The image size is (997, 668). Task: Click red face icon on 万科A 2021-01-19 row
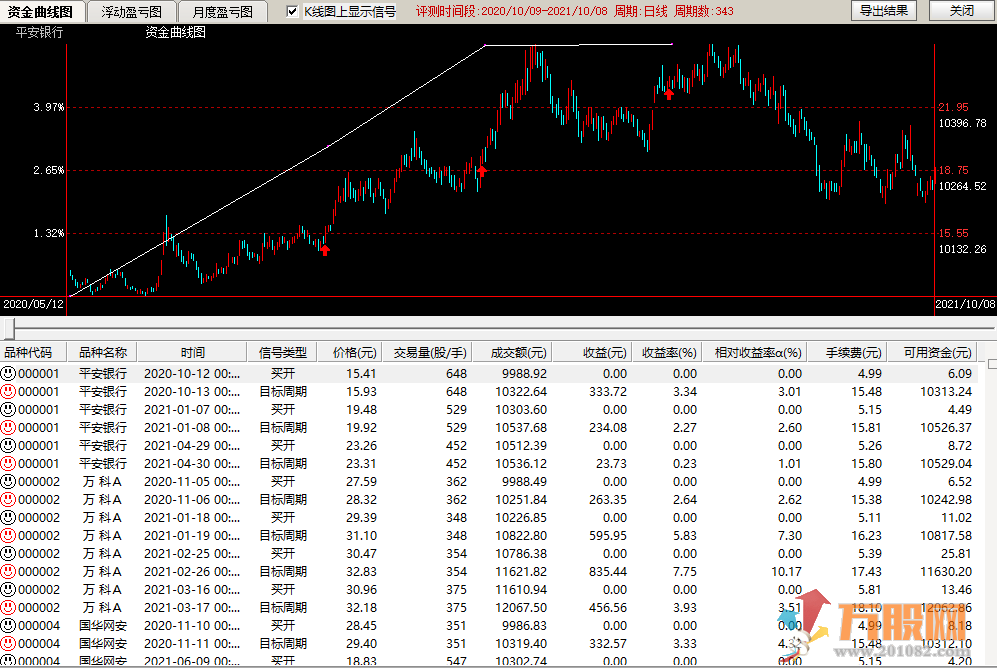(x=8, y=536)
